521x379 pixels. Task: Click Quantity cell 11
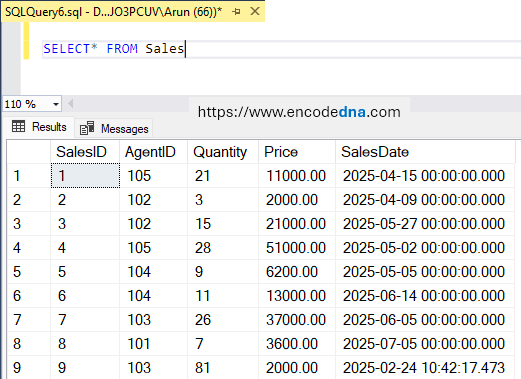click(223, 296)
